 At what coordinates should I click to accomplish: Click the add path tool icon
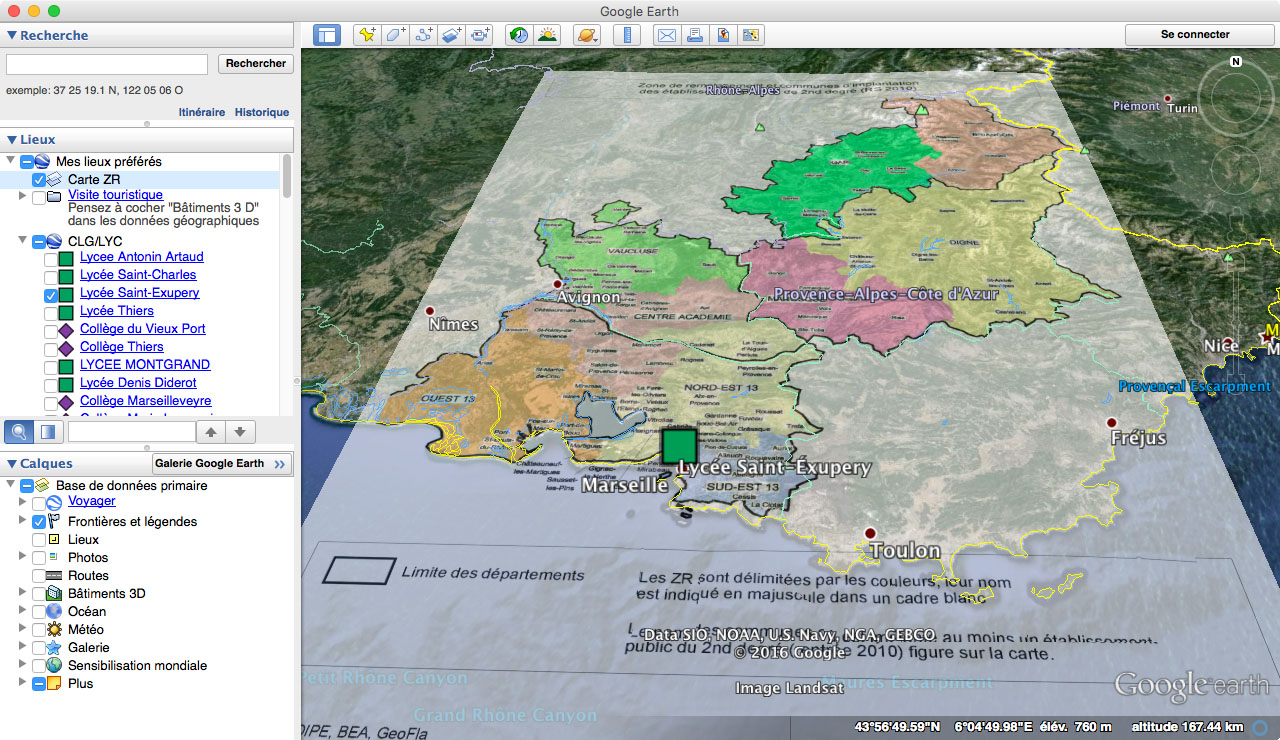point(423,35)
